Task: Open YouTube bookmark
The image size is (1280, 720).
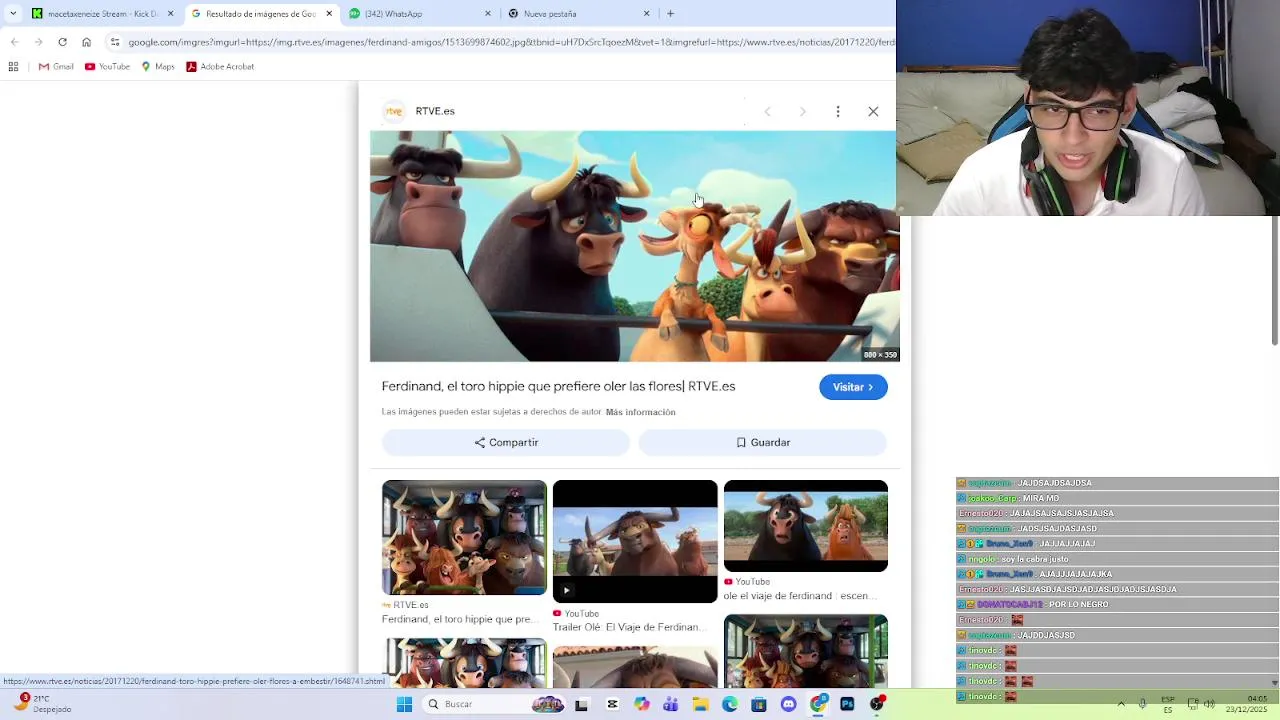Action: [107, 67]
